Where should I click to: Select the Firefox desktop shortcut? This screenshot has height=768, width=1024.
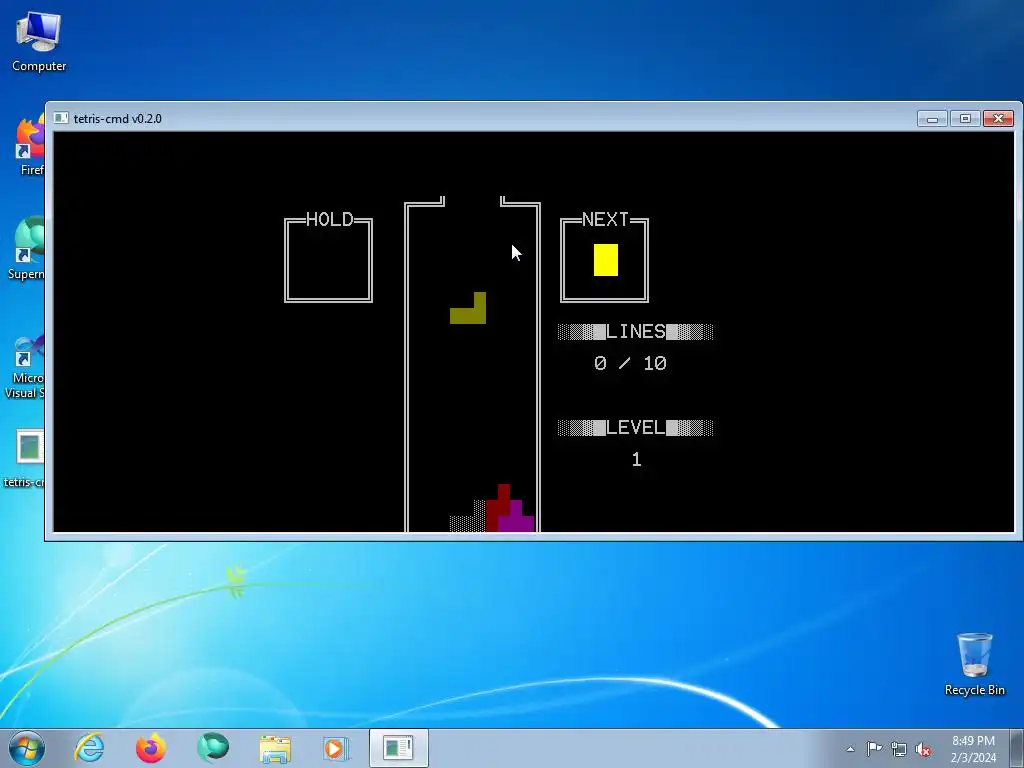[x=31, y=146]
